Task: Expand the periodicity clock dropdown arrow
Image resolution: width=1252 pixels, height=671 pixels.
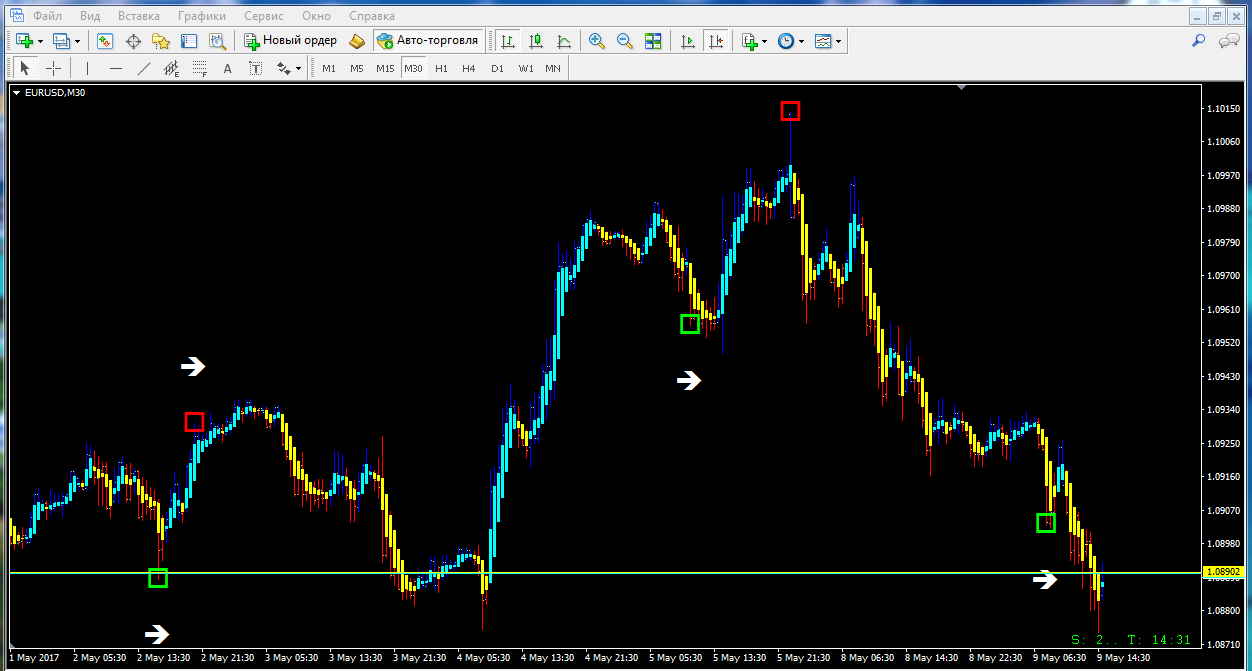Action: 802,41
